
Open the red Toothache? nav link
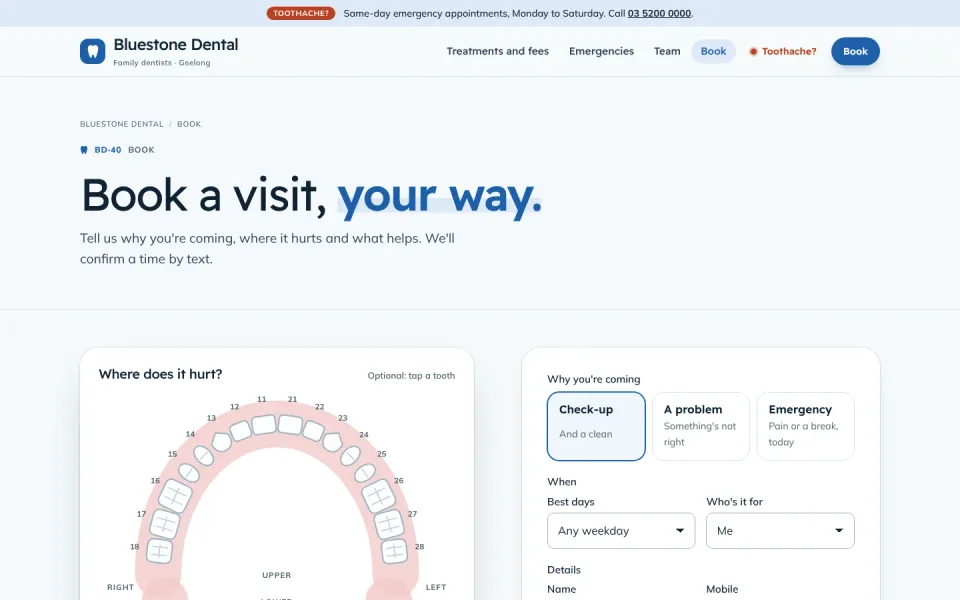[783, 51]
